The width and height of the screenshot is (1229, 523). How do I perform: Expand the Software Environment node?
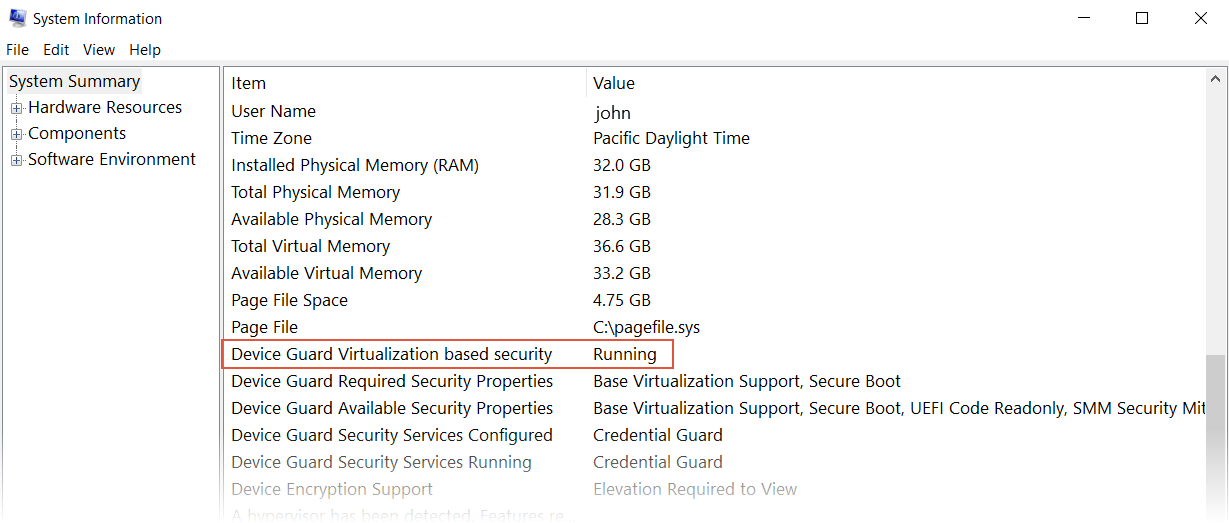click(16, 160)
